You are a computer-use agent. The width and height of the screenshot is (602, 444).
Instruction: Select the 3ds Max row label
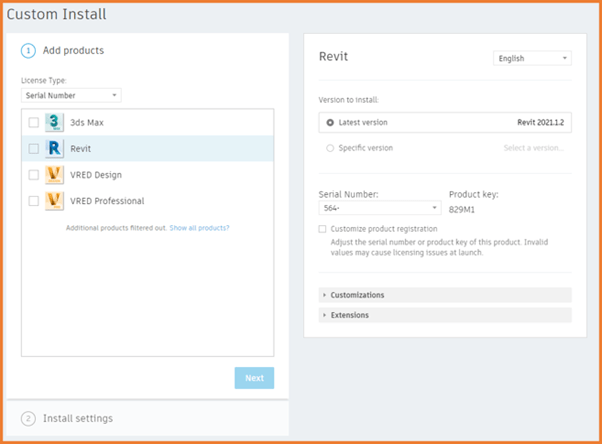coord(87,123)
